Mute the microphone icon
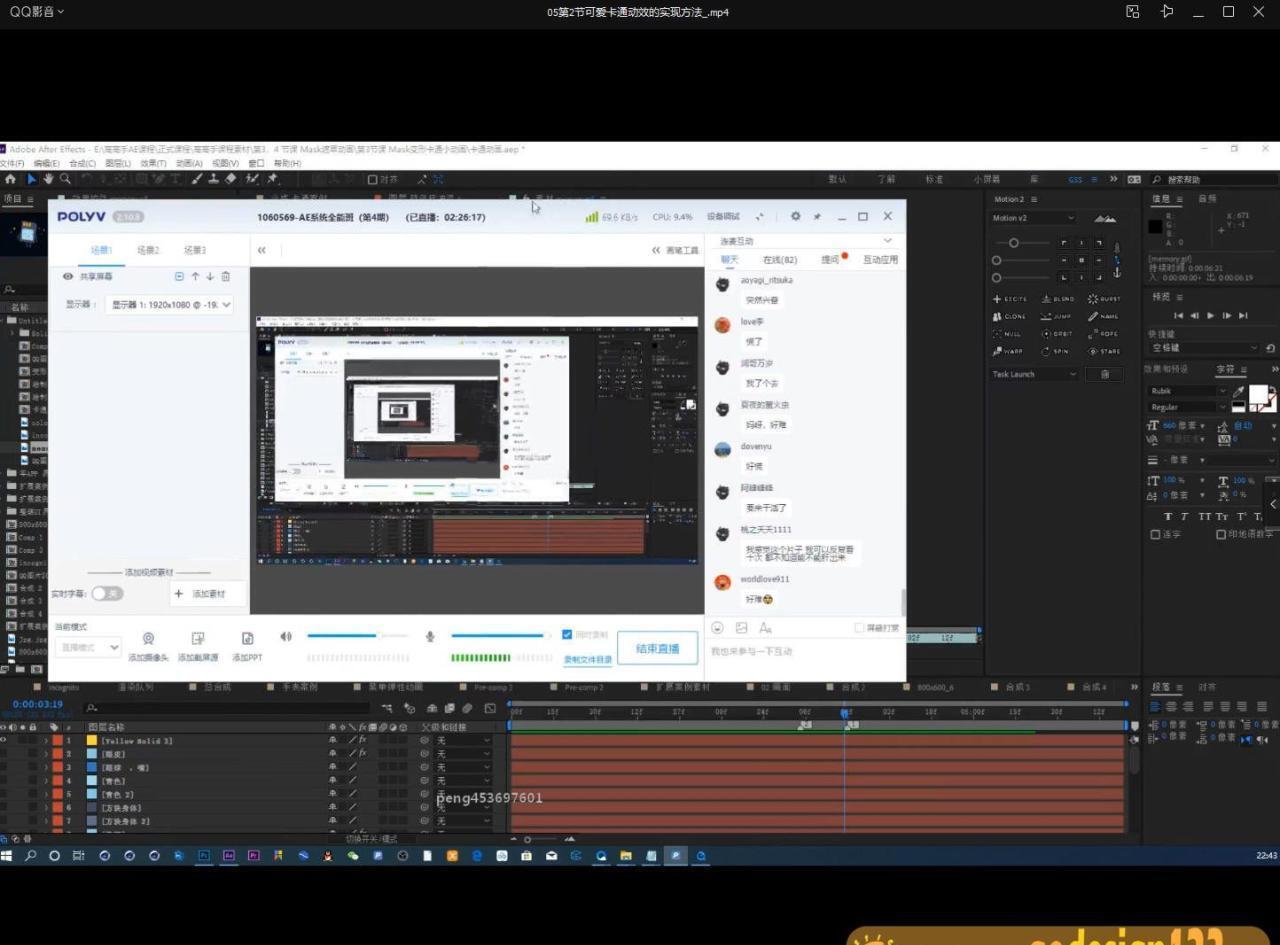The width and height of the screenshot is (1280, 945). [x=430, y=636]
